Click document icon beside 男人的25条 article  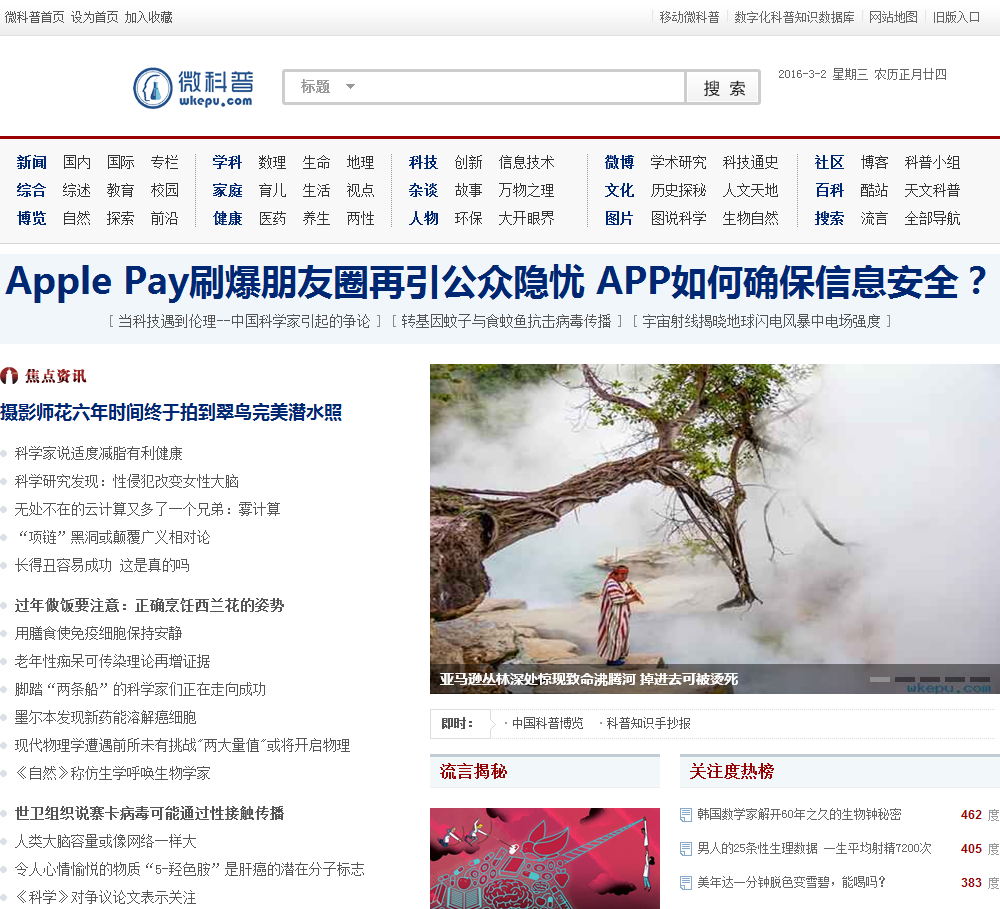point(686,849)
